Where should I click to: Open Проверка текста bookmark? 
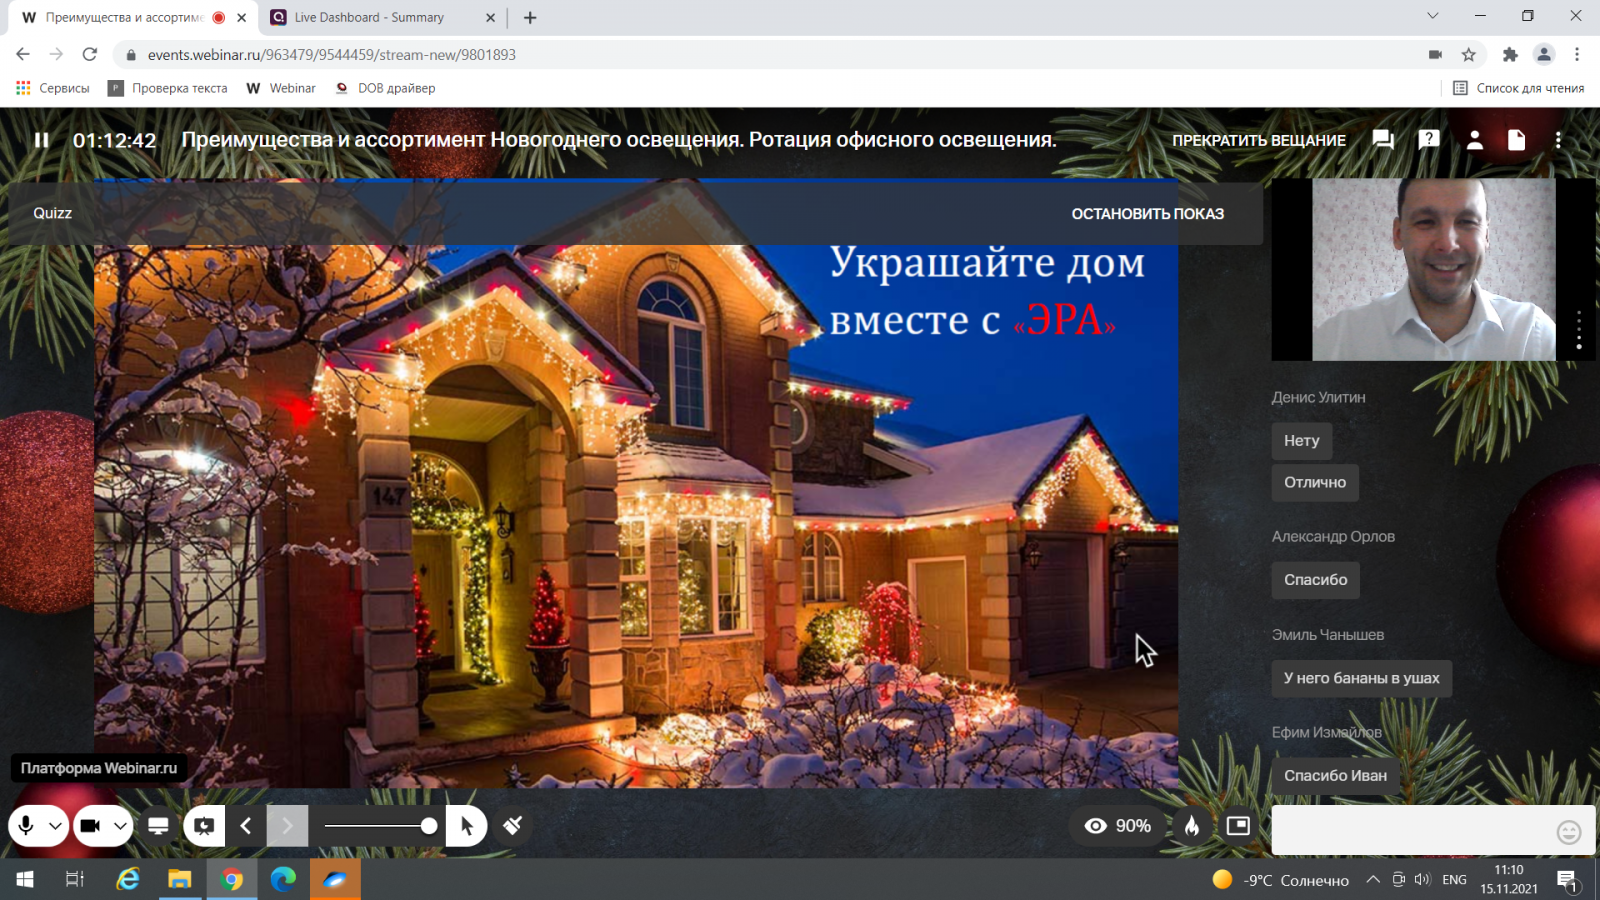[x=168, y=88]
